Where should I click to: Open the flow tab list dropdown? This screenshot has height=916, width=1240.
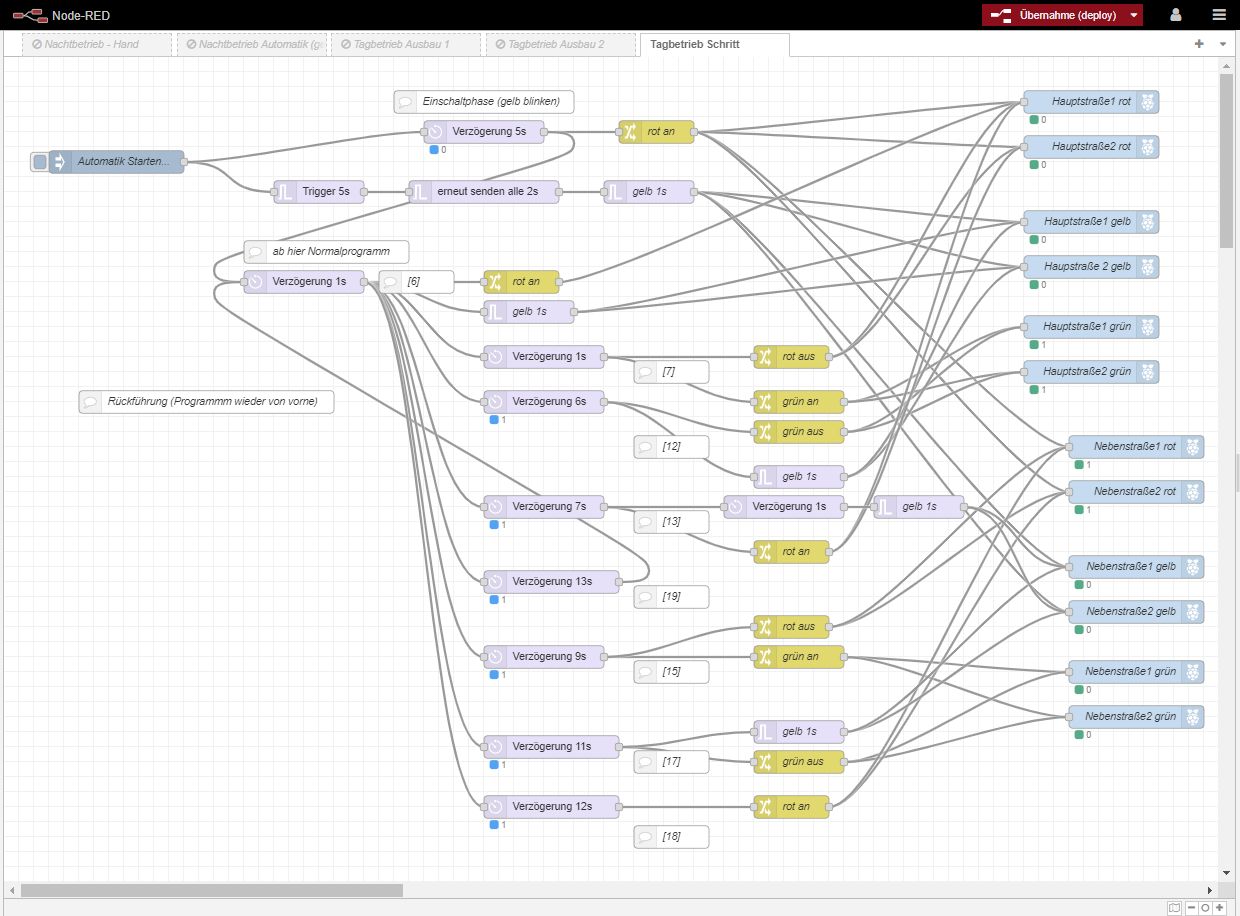[1223, 44]
